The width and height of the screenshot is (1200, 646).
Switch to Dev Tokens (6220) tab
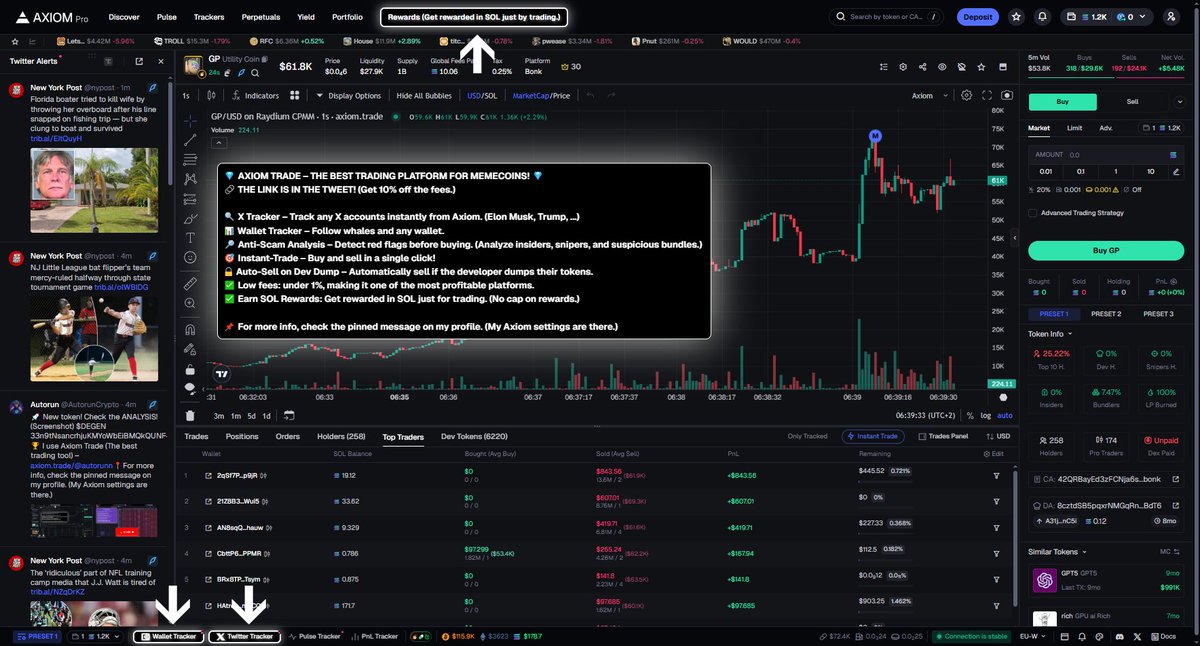coord(474,436)
